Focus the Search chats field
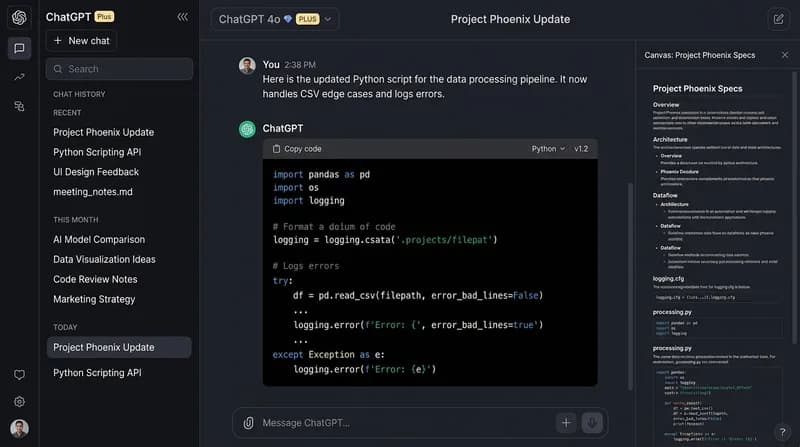The image size is (800, 447). (119, 69)
